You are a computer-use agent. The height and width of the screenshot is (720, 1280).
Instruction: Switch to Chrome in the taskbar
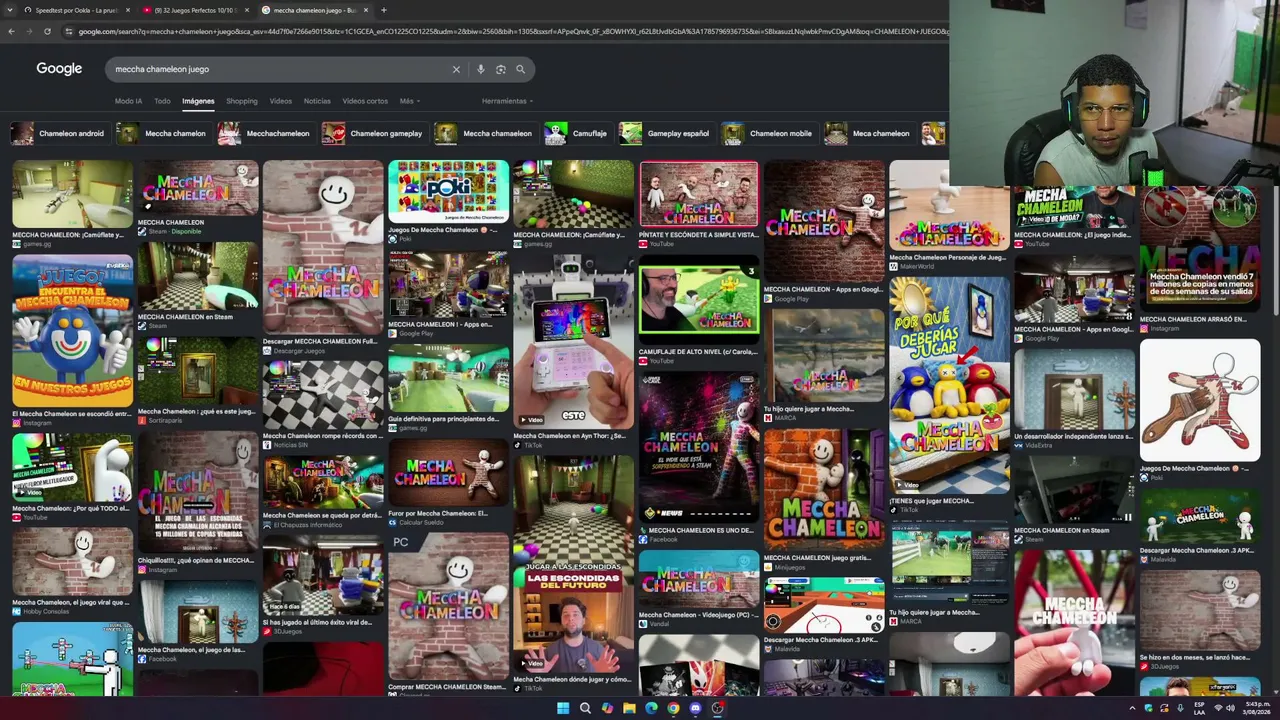coord(673,708)
